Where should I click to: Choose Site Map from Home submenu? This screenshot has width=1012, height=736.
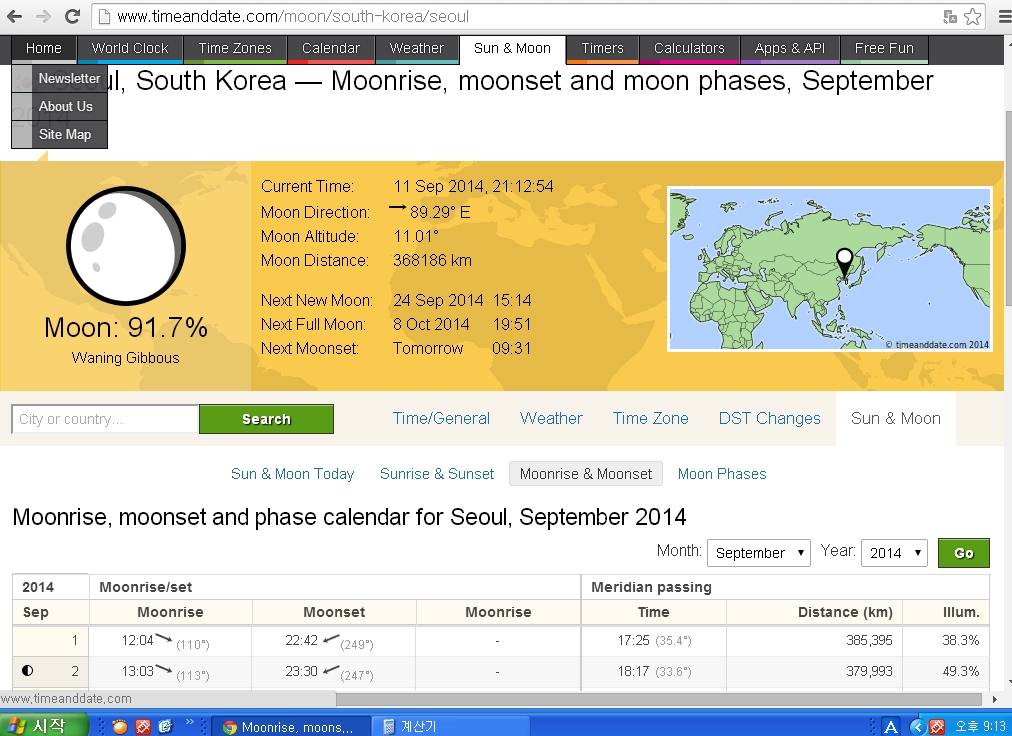point(65,134)
